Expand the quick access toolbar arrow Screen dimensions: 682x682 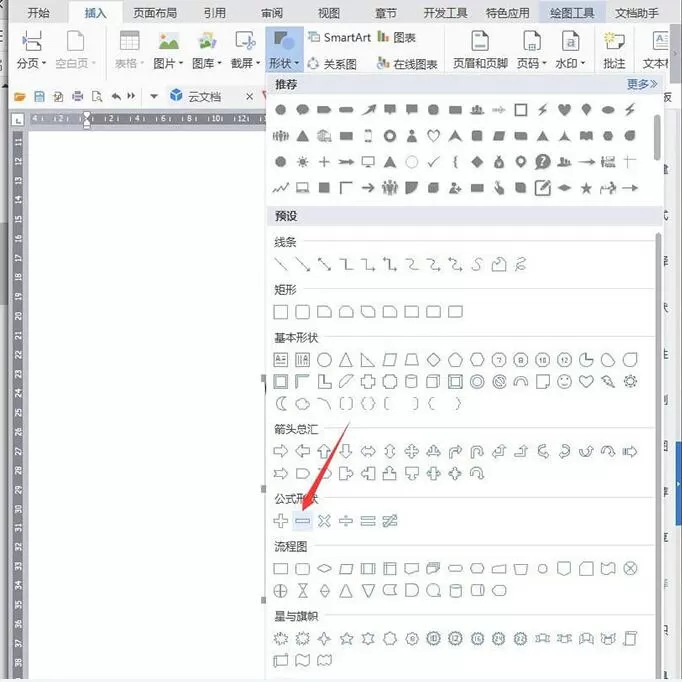(154, 96)
